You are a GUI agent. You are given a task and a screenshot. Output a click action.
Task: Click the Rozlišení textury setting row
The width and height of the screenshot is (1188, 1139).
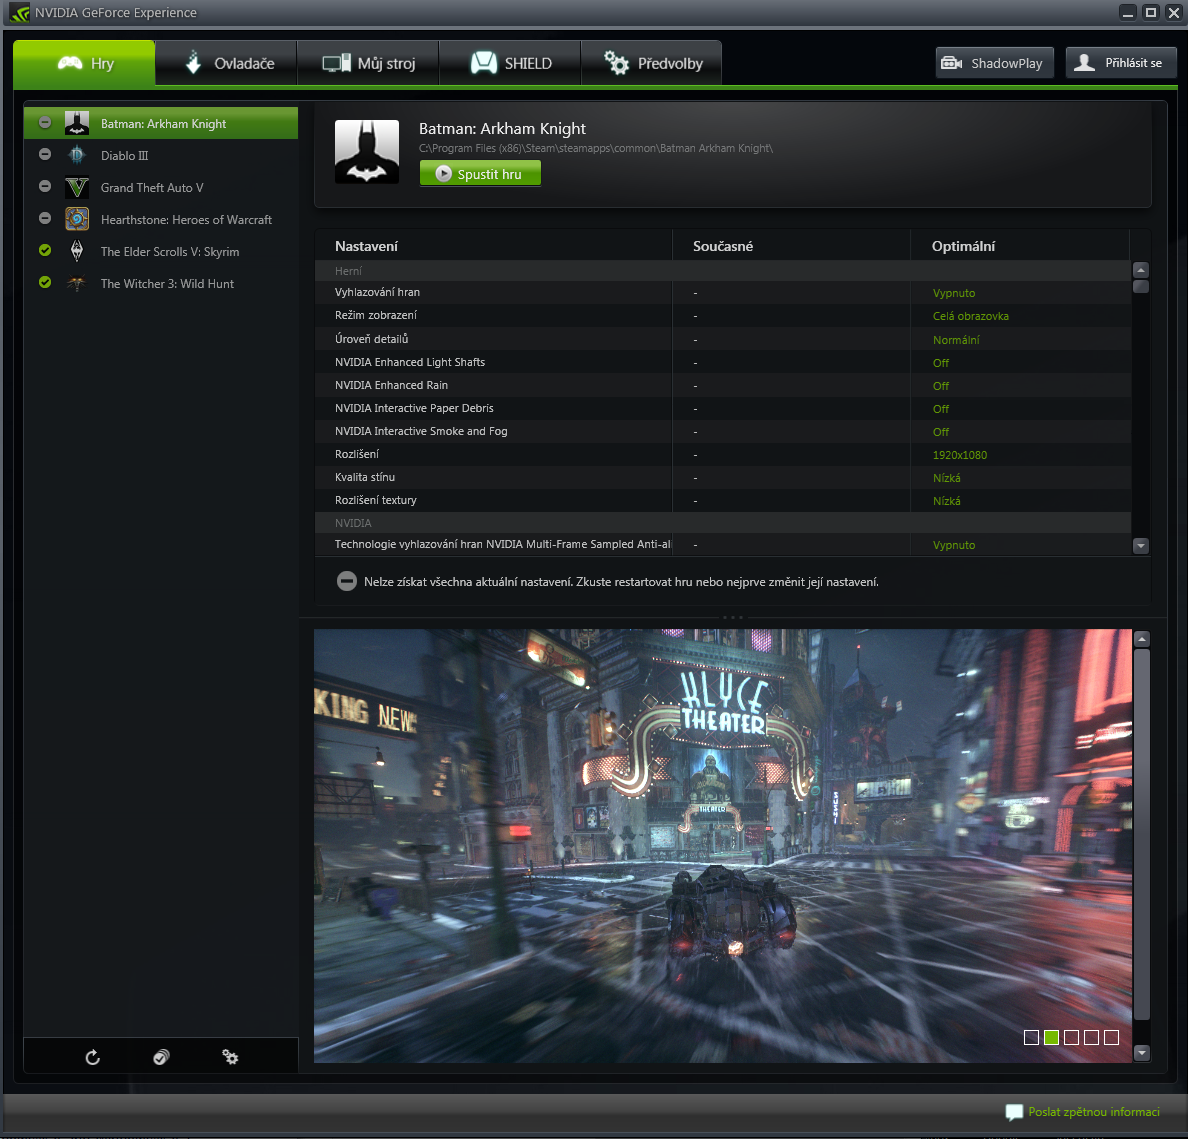point(723,500)
